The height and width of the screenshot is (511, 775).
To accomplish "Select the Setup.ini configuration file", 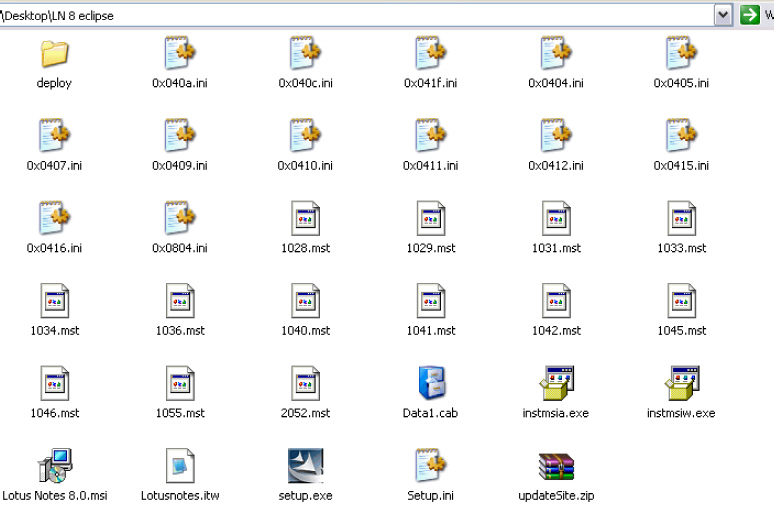I will [431, 465].
